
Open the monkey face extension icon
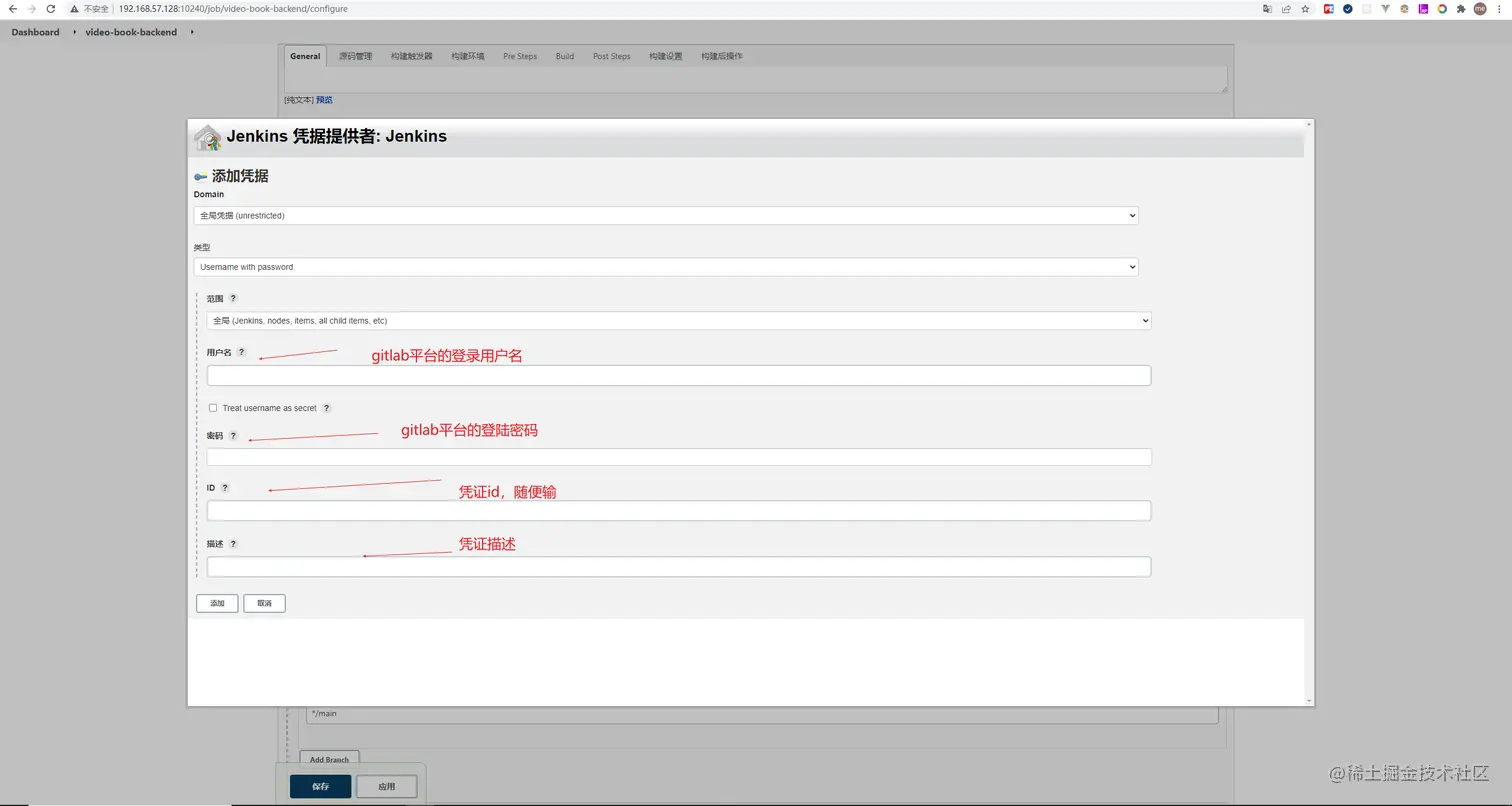coord(1404,9)
